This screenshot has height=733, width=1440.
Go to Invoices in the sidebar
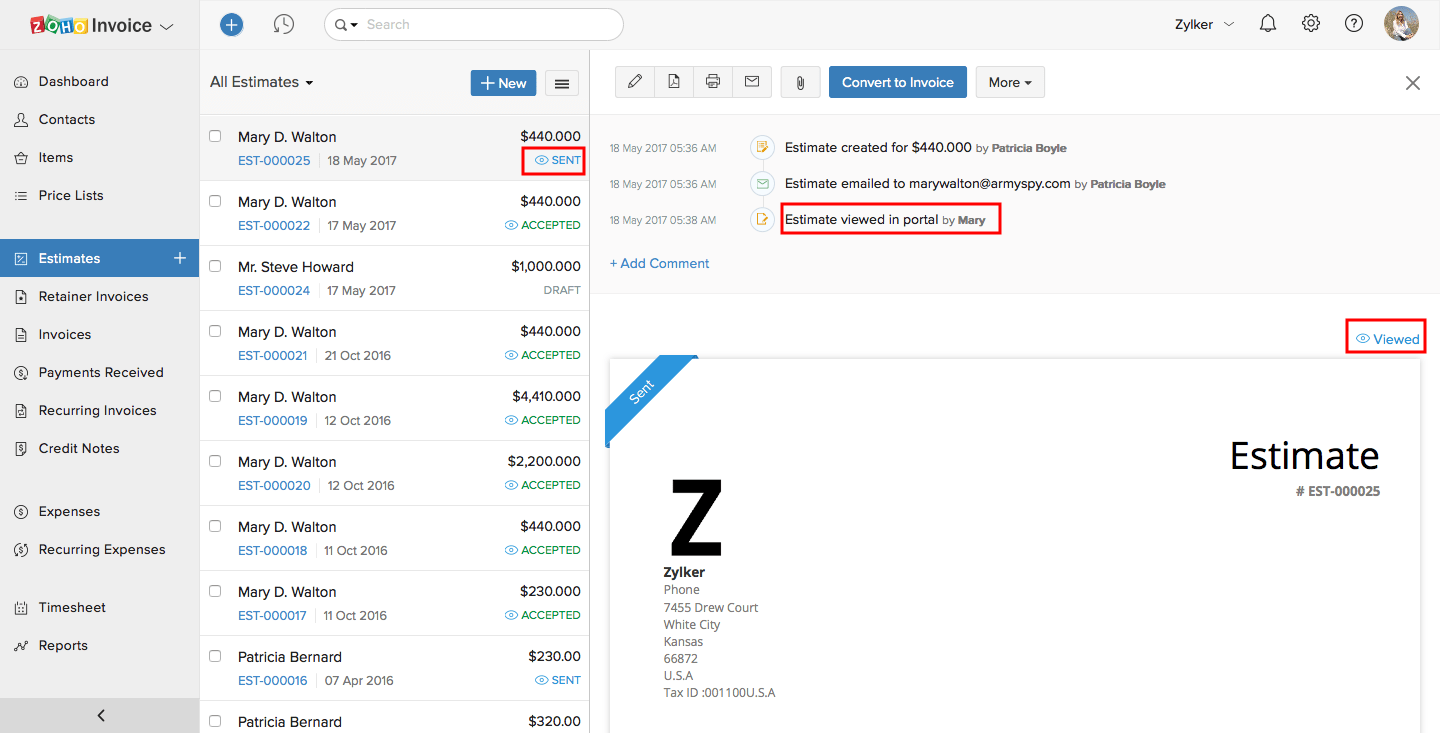tap(65, 334)
